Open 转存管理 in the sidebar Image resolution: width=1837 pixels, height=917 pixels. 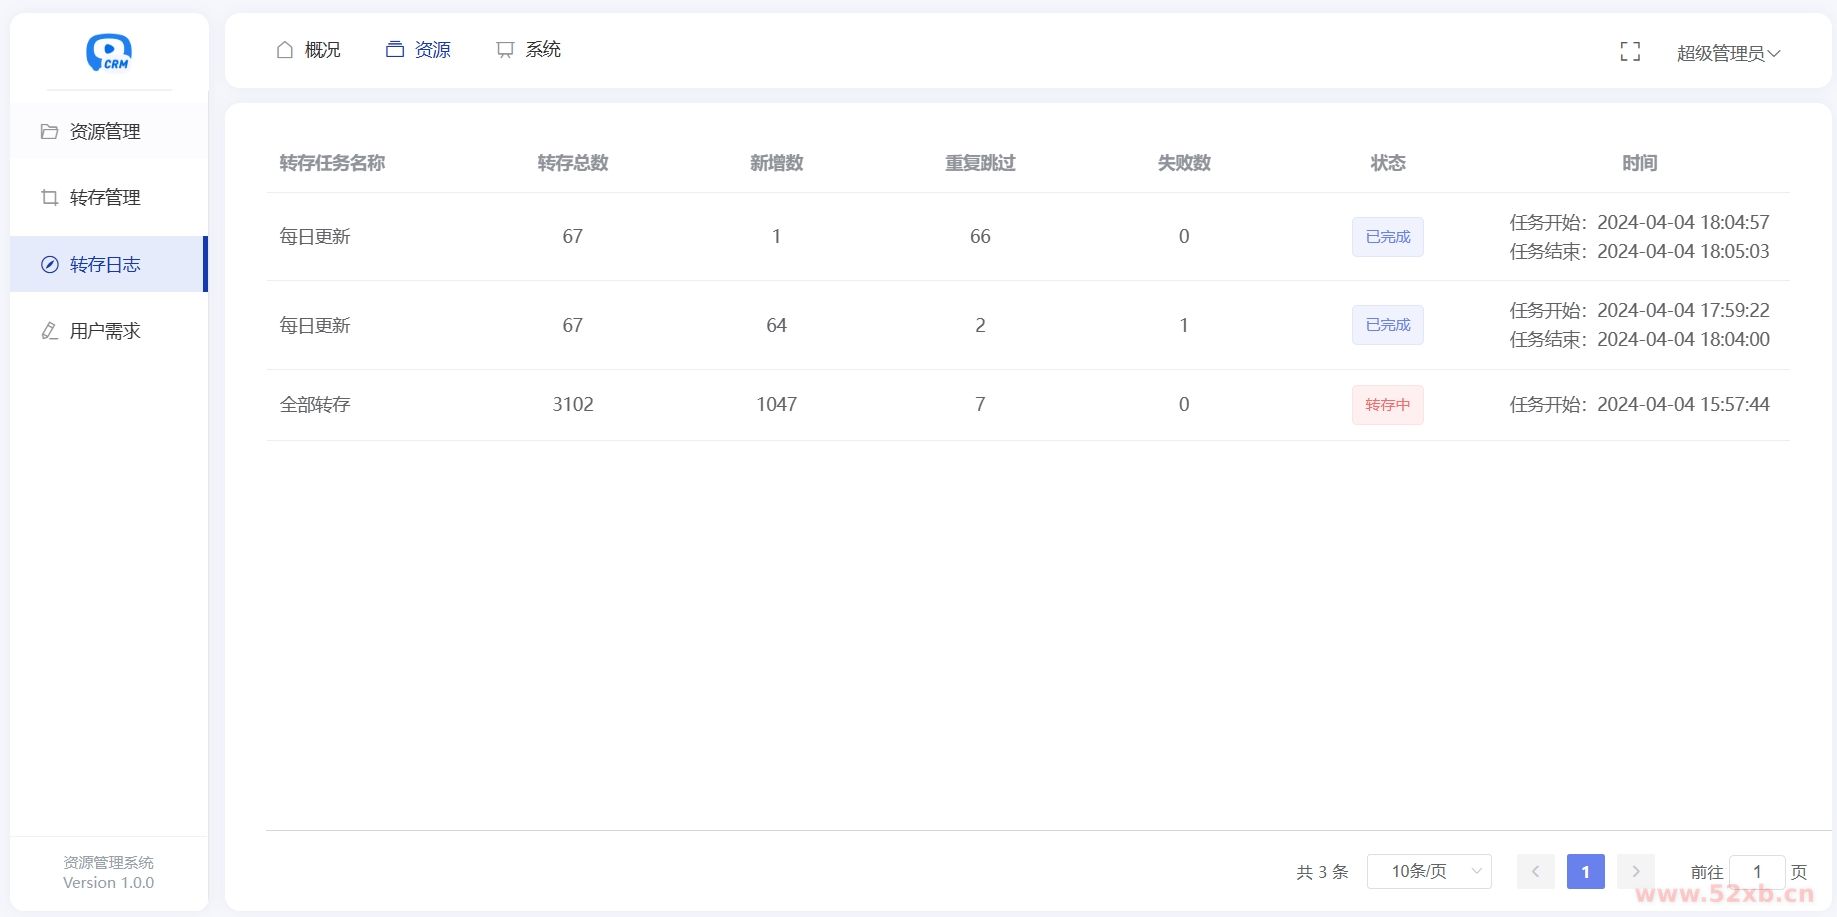coord(105,198)
